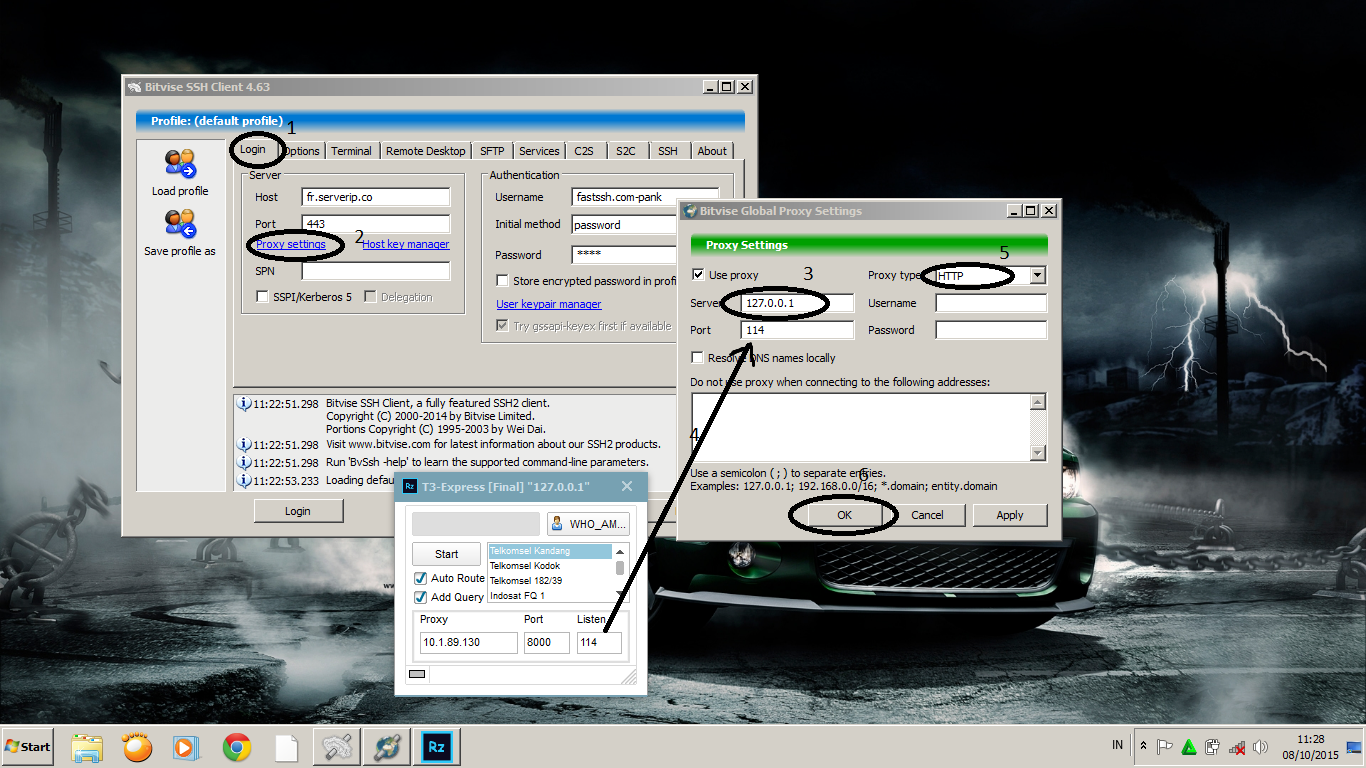The width and height of the screenshot is (1366, 768).
Task: Open the SSH tab
Action: (668, 151)
